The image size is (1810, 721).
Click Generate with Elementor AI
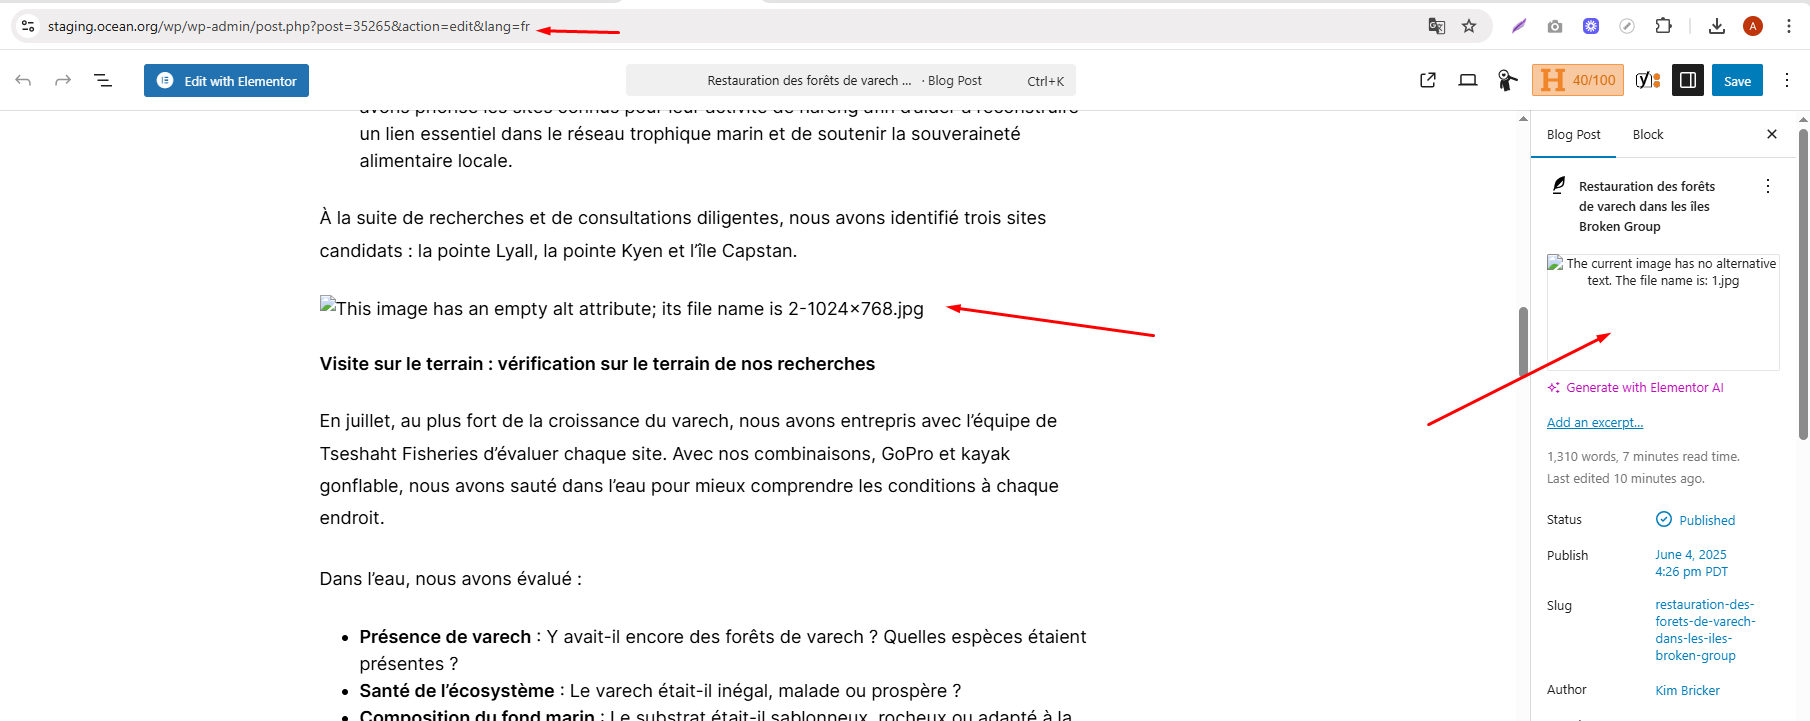click(x=1636, y=388)
